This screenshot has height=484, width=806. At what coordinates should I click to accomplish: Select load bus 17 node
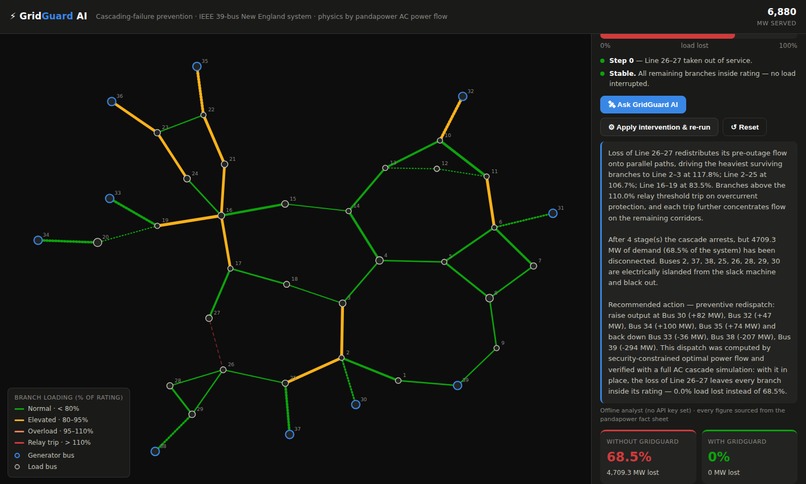[230, 268]
